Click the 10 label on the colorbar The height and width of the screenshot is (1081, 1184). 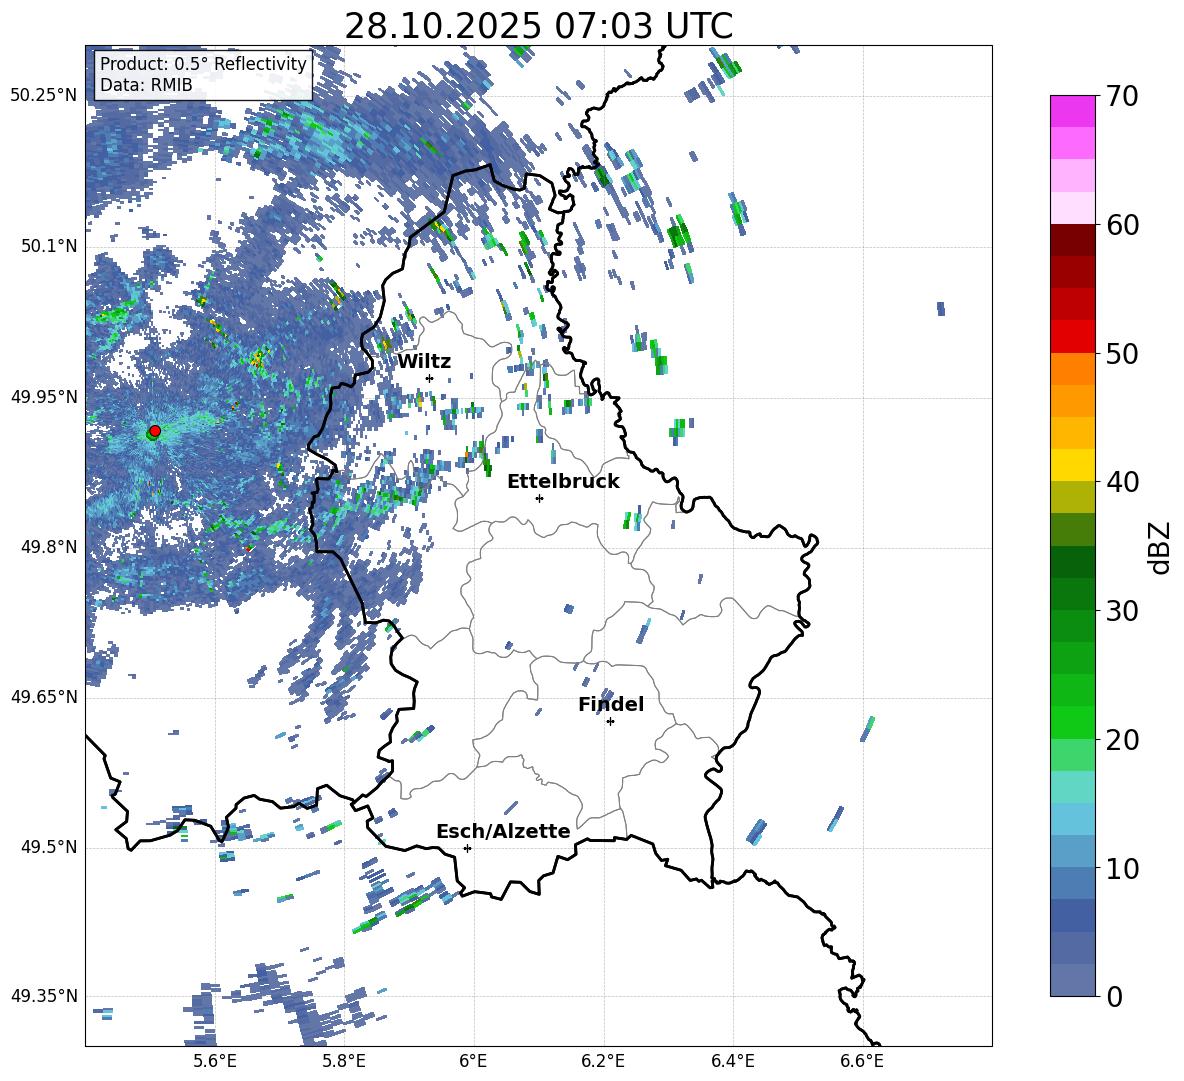coord(1121,869)
